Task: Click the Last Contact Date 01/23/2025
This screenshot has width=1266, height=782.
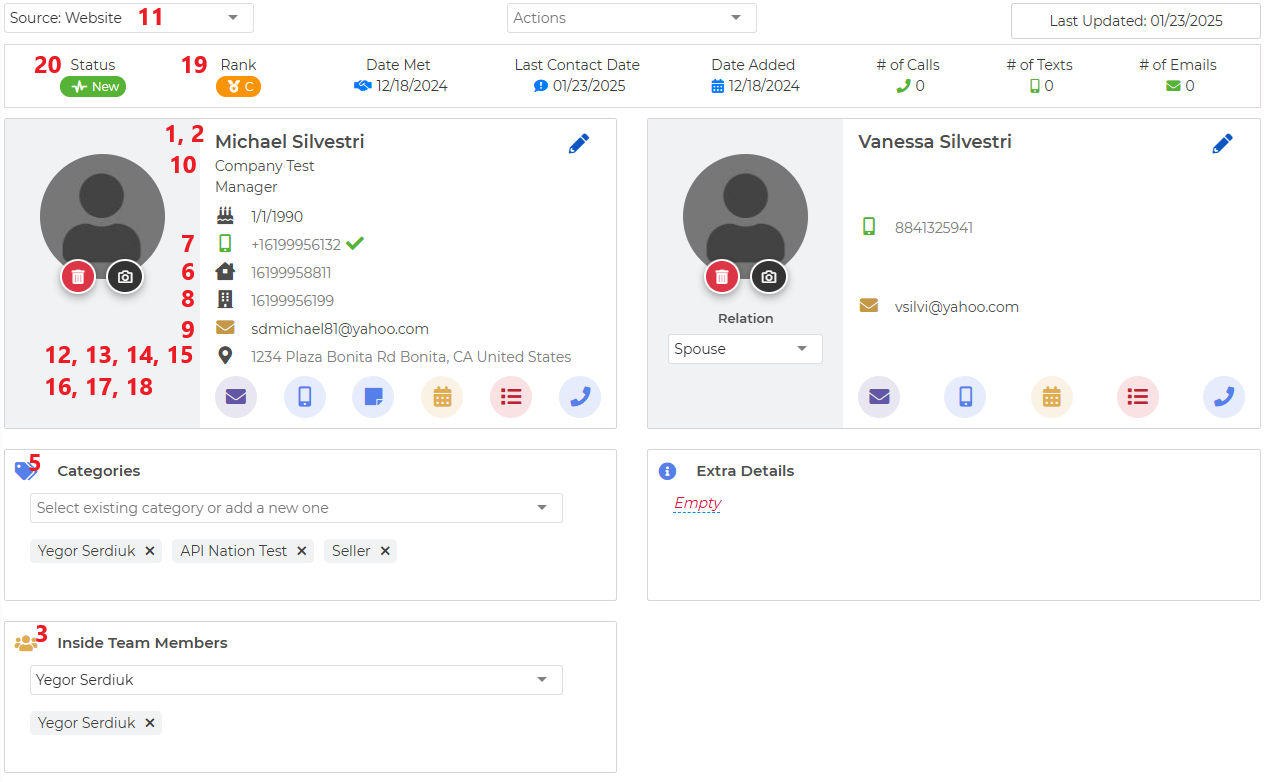Action: 589,86
